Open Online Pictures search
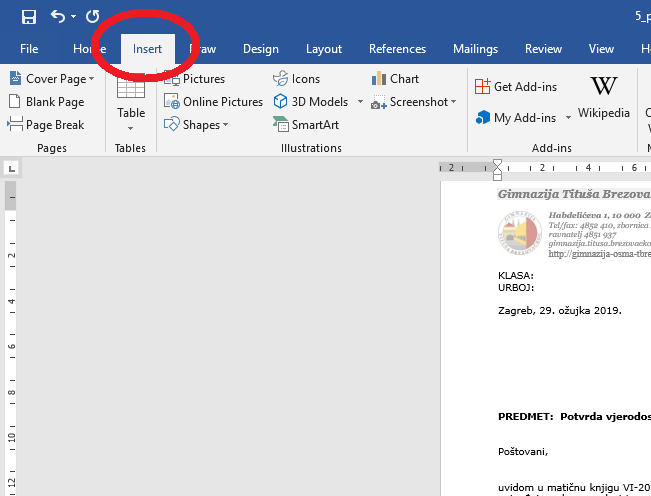The height and width of the screenshot is (496, 651). click(x=213, y=102)
